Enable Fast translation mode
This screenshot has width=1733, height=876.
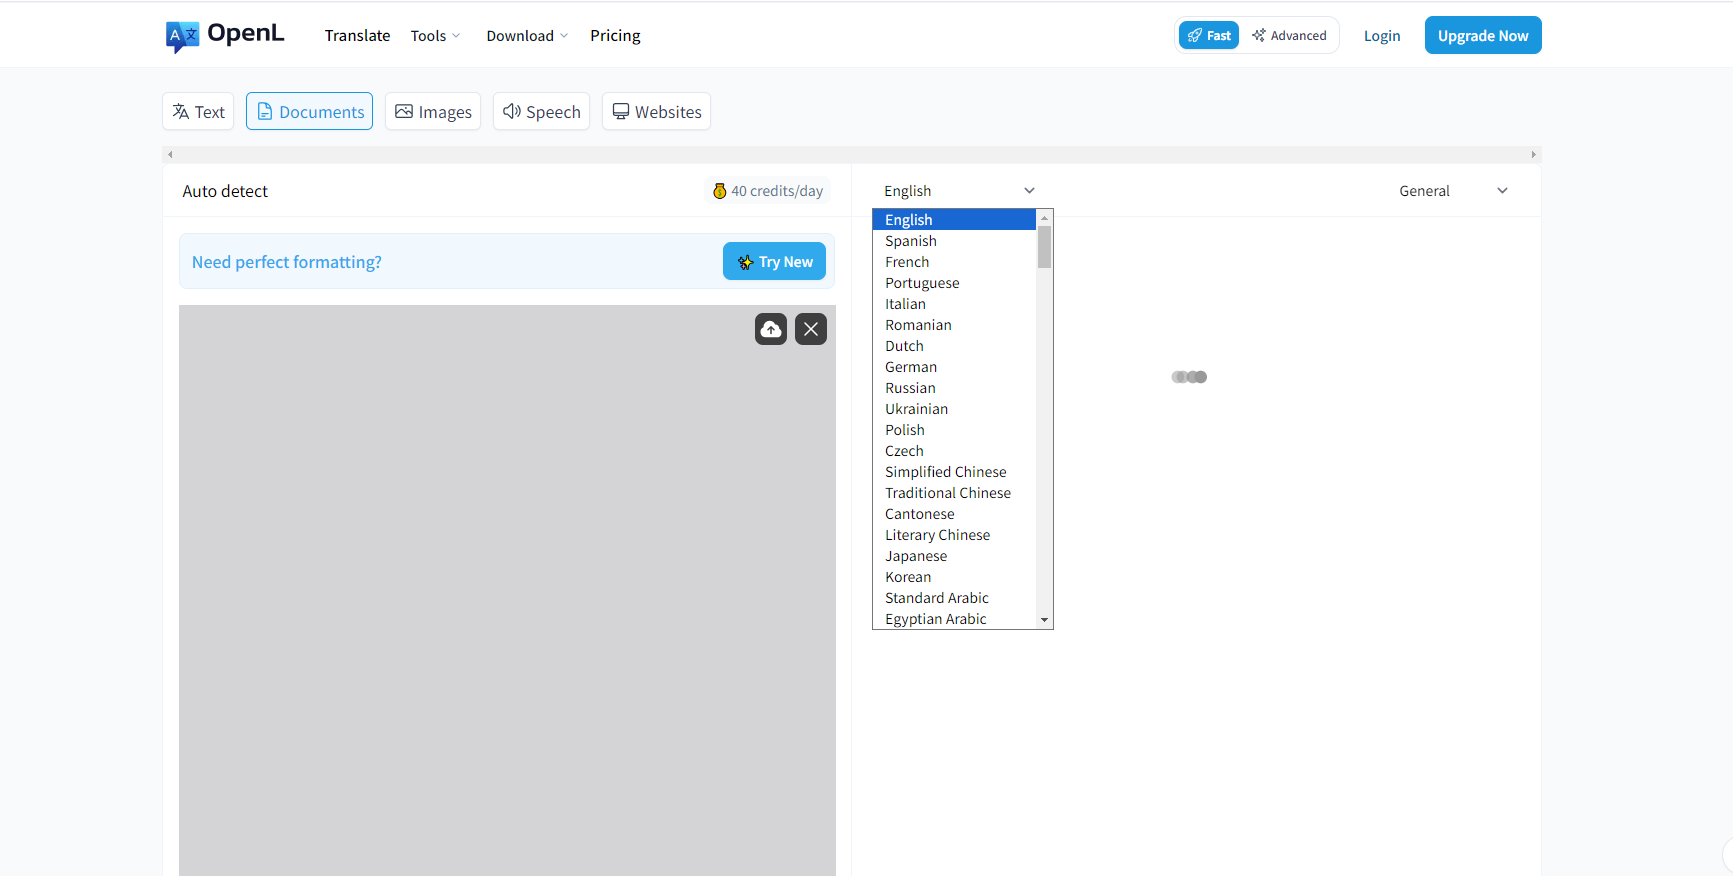tap(1209, 36)
